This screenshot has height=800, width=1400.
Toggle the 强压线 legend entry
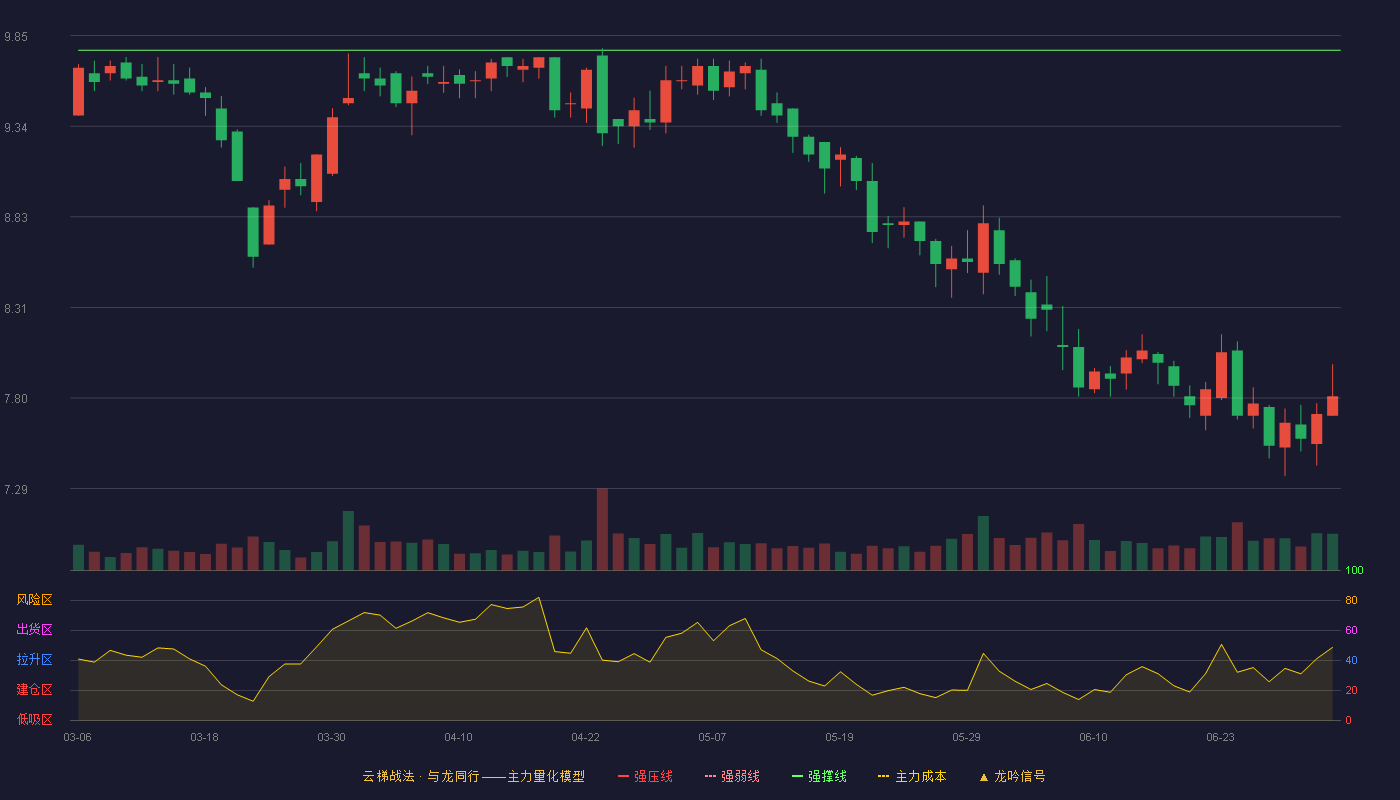pyautogui.click(x=645, y=776)
